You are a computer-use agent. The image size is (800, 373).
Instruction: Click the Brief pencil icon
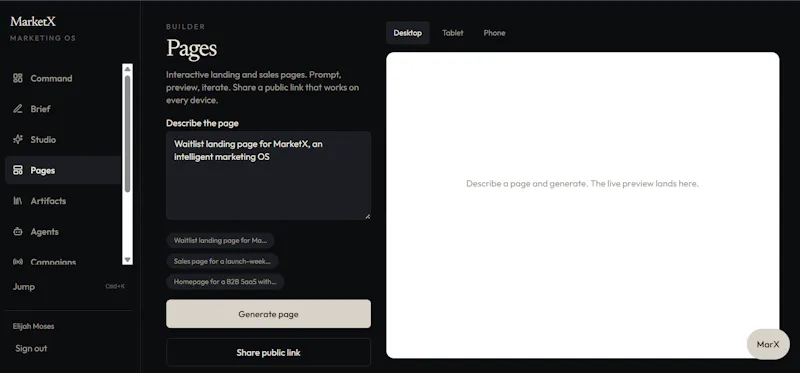[x=18, y=109]
